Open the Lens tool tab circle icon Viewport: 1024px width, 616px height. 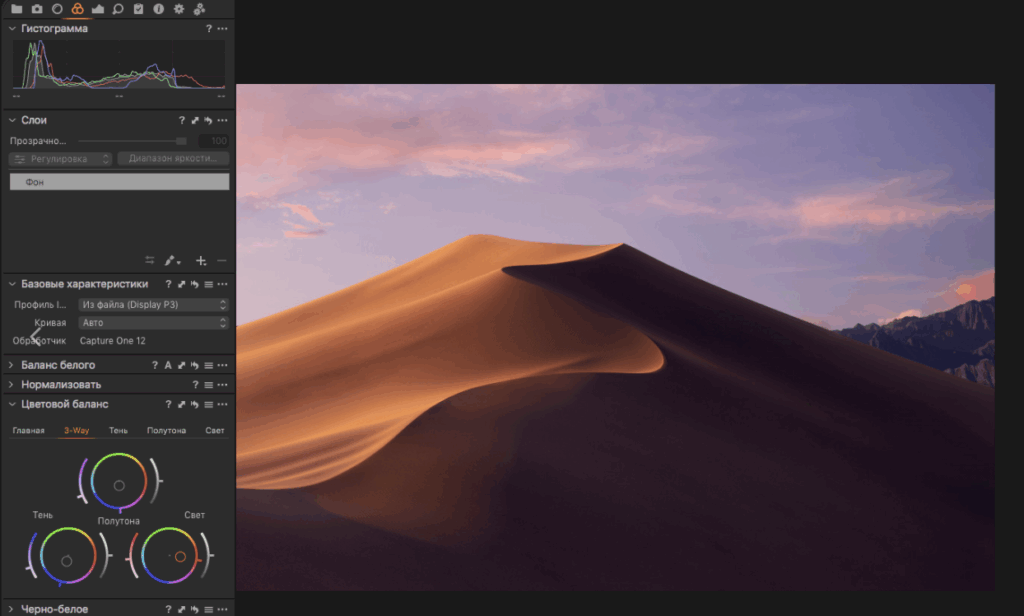(57, 9)
